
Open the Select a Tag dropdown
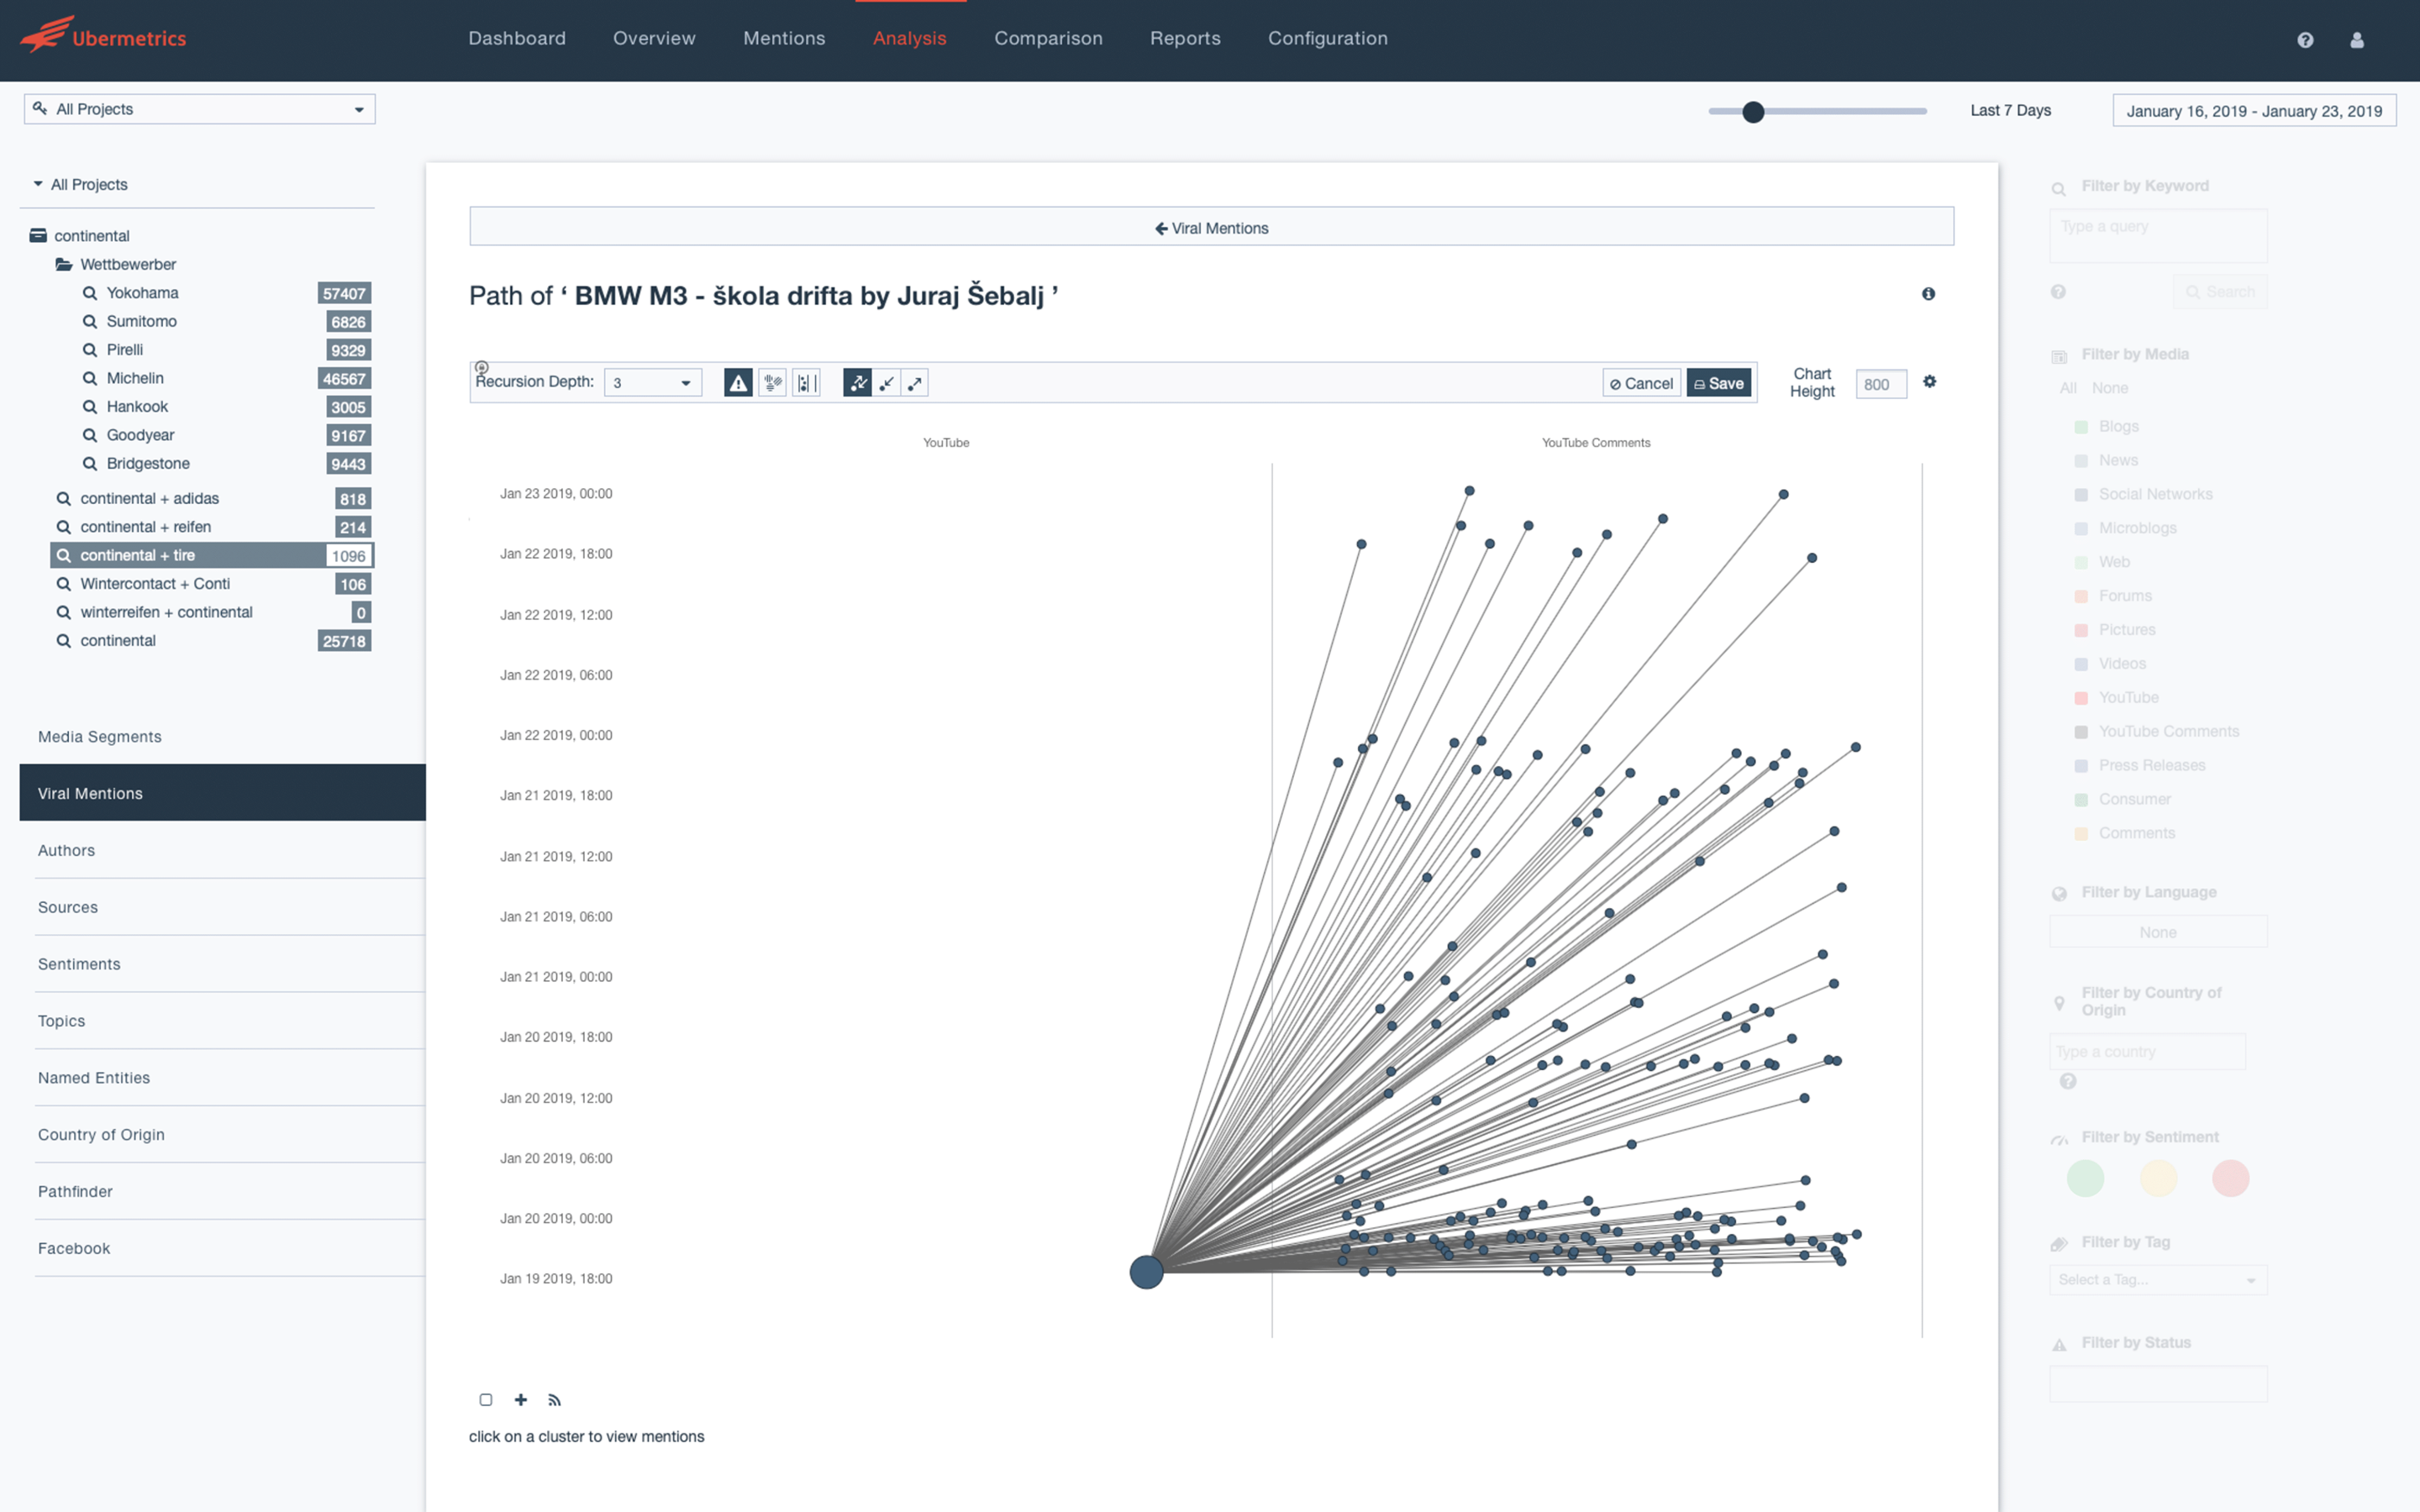(2158, 1280)
